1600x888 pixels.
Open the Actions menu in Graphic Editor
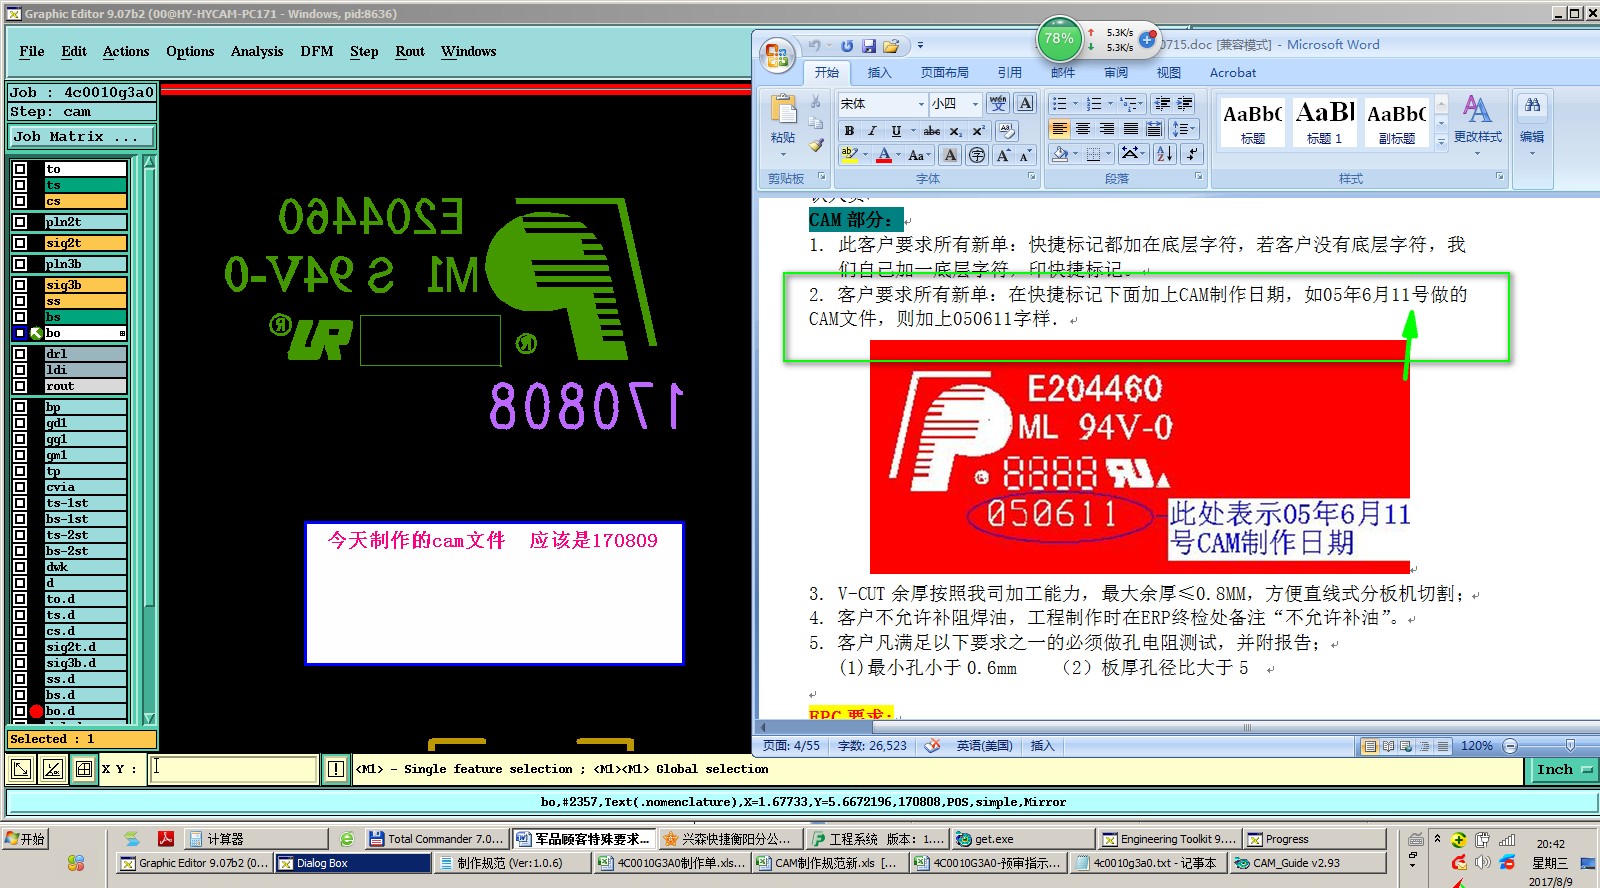(126, 51)
